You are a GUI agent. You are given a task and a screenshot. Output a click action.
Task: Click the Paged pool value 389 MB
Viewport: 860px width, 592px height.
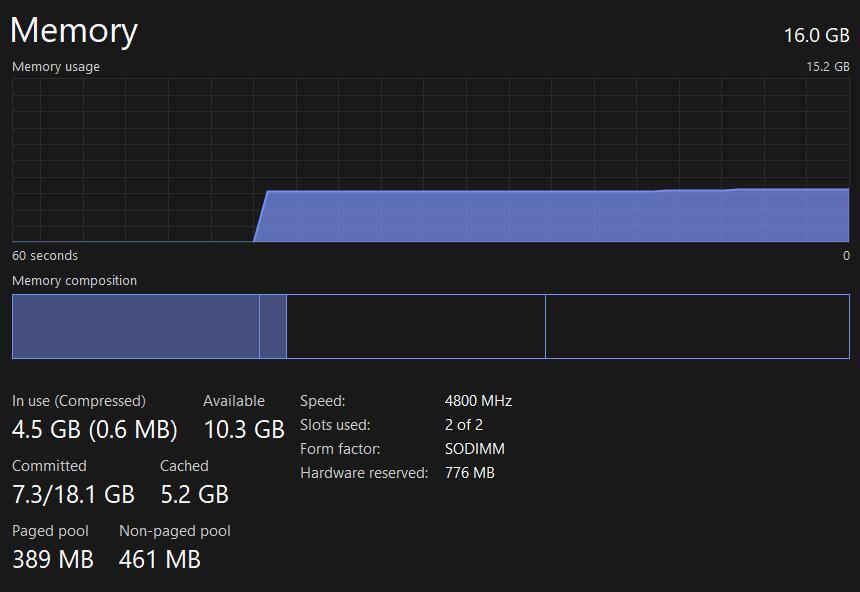pyautogui.click(x=53, y=559)
